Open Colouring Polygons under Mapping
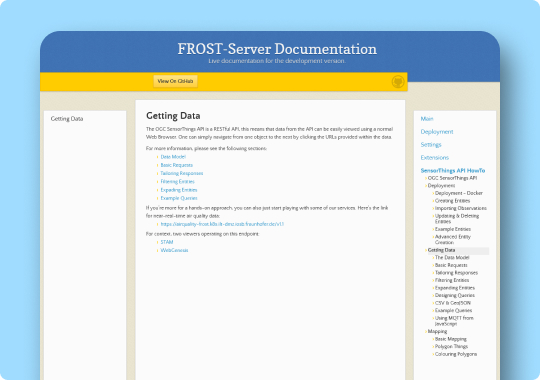This screenshot has width=540, height=380. pyautogui.click(x=456, y=354)
